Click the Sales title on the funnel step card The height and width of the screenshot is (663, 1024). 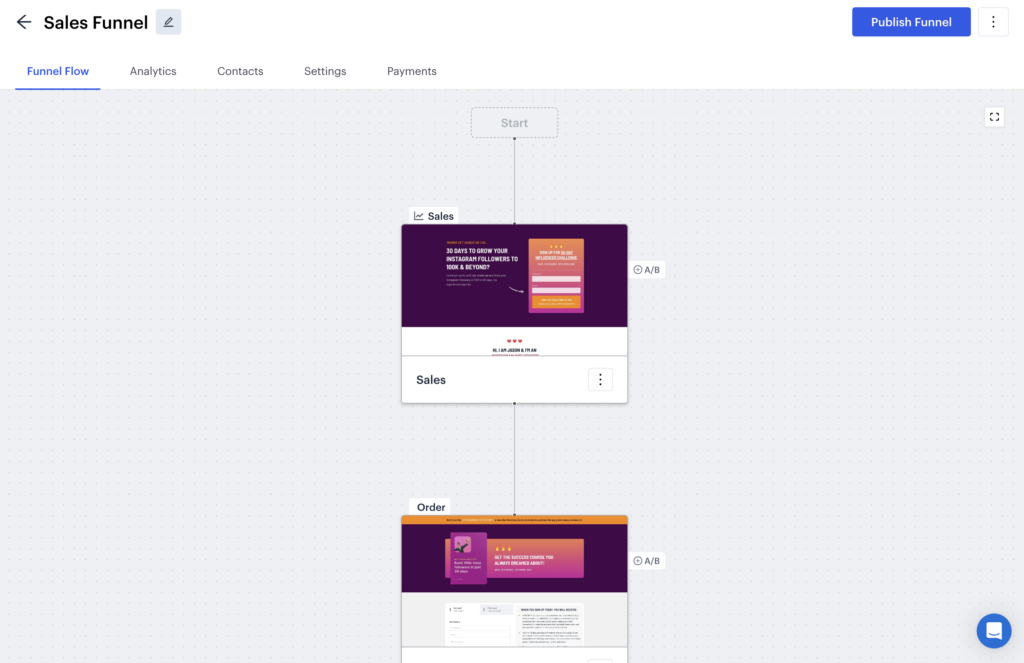(x=431, y=379)
